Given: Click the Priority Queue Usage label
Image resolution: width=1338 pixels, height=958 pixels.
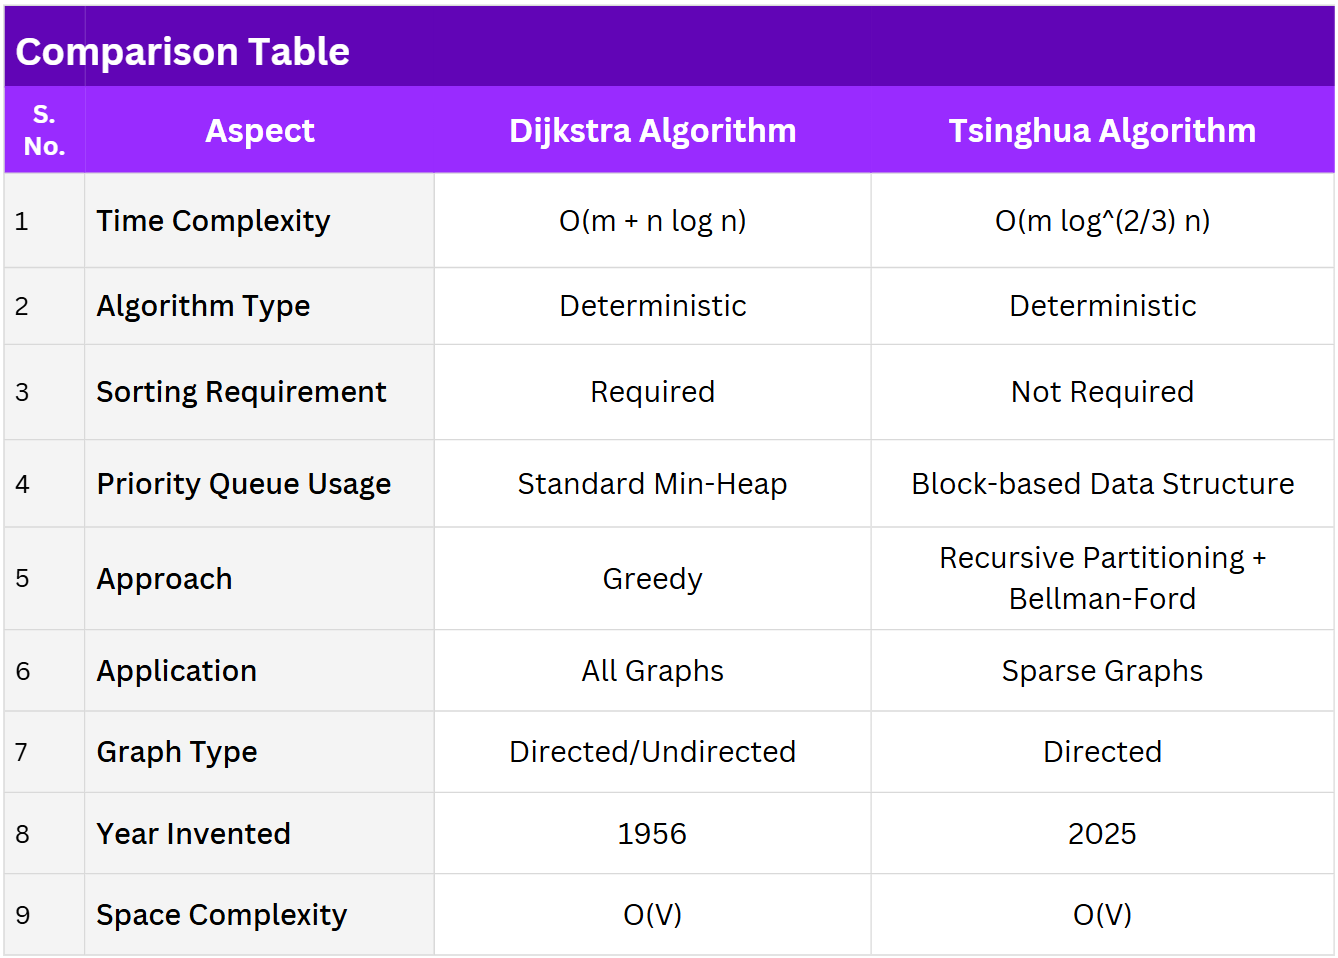Looking at the screenshot, I should 244,484.
